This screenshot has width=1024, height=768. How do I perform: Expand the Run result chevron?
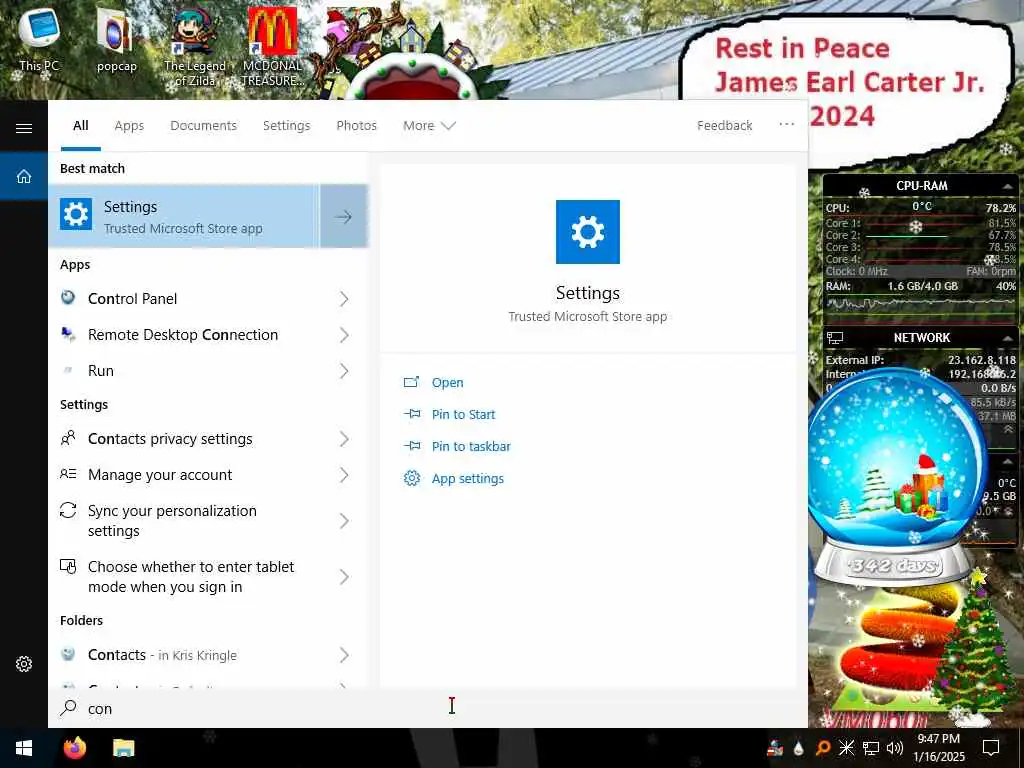click(344, 371)
